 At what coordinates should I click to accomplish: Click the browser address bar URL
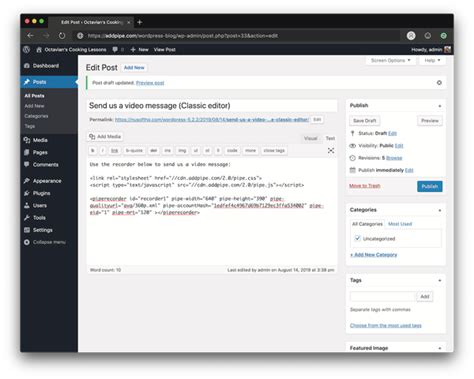coord(183,35)
